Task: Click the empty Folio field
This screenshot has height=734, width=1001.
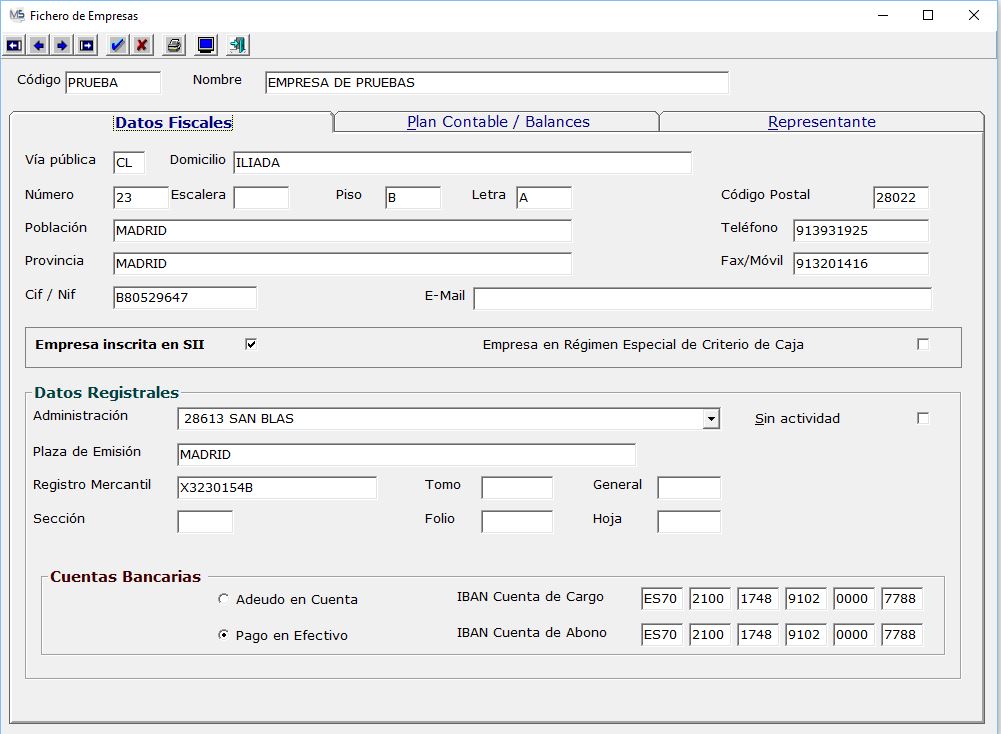Action: [517, 521]
